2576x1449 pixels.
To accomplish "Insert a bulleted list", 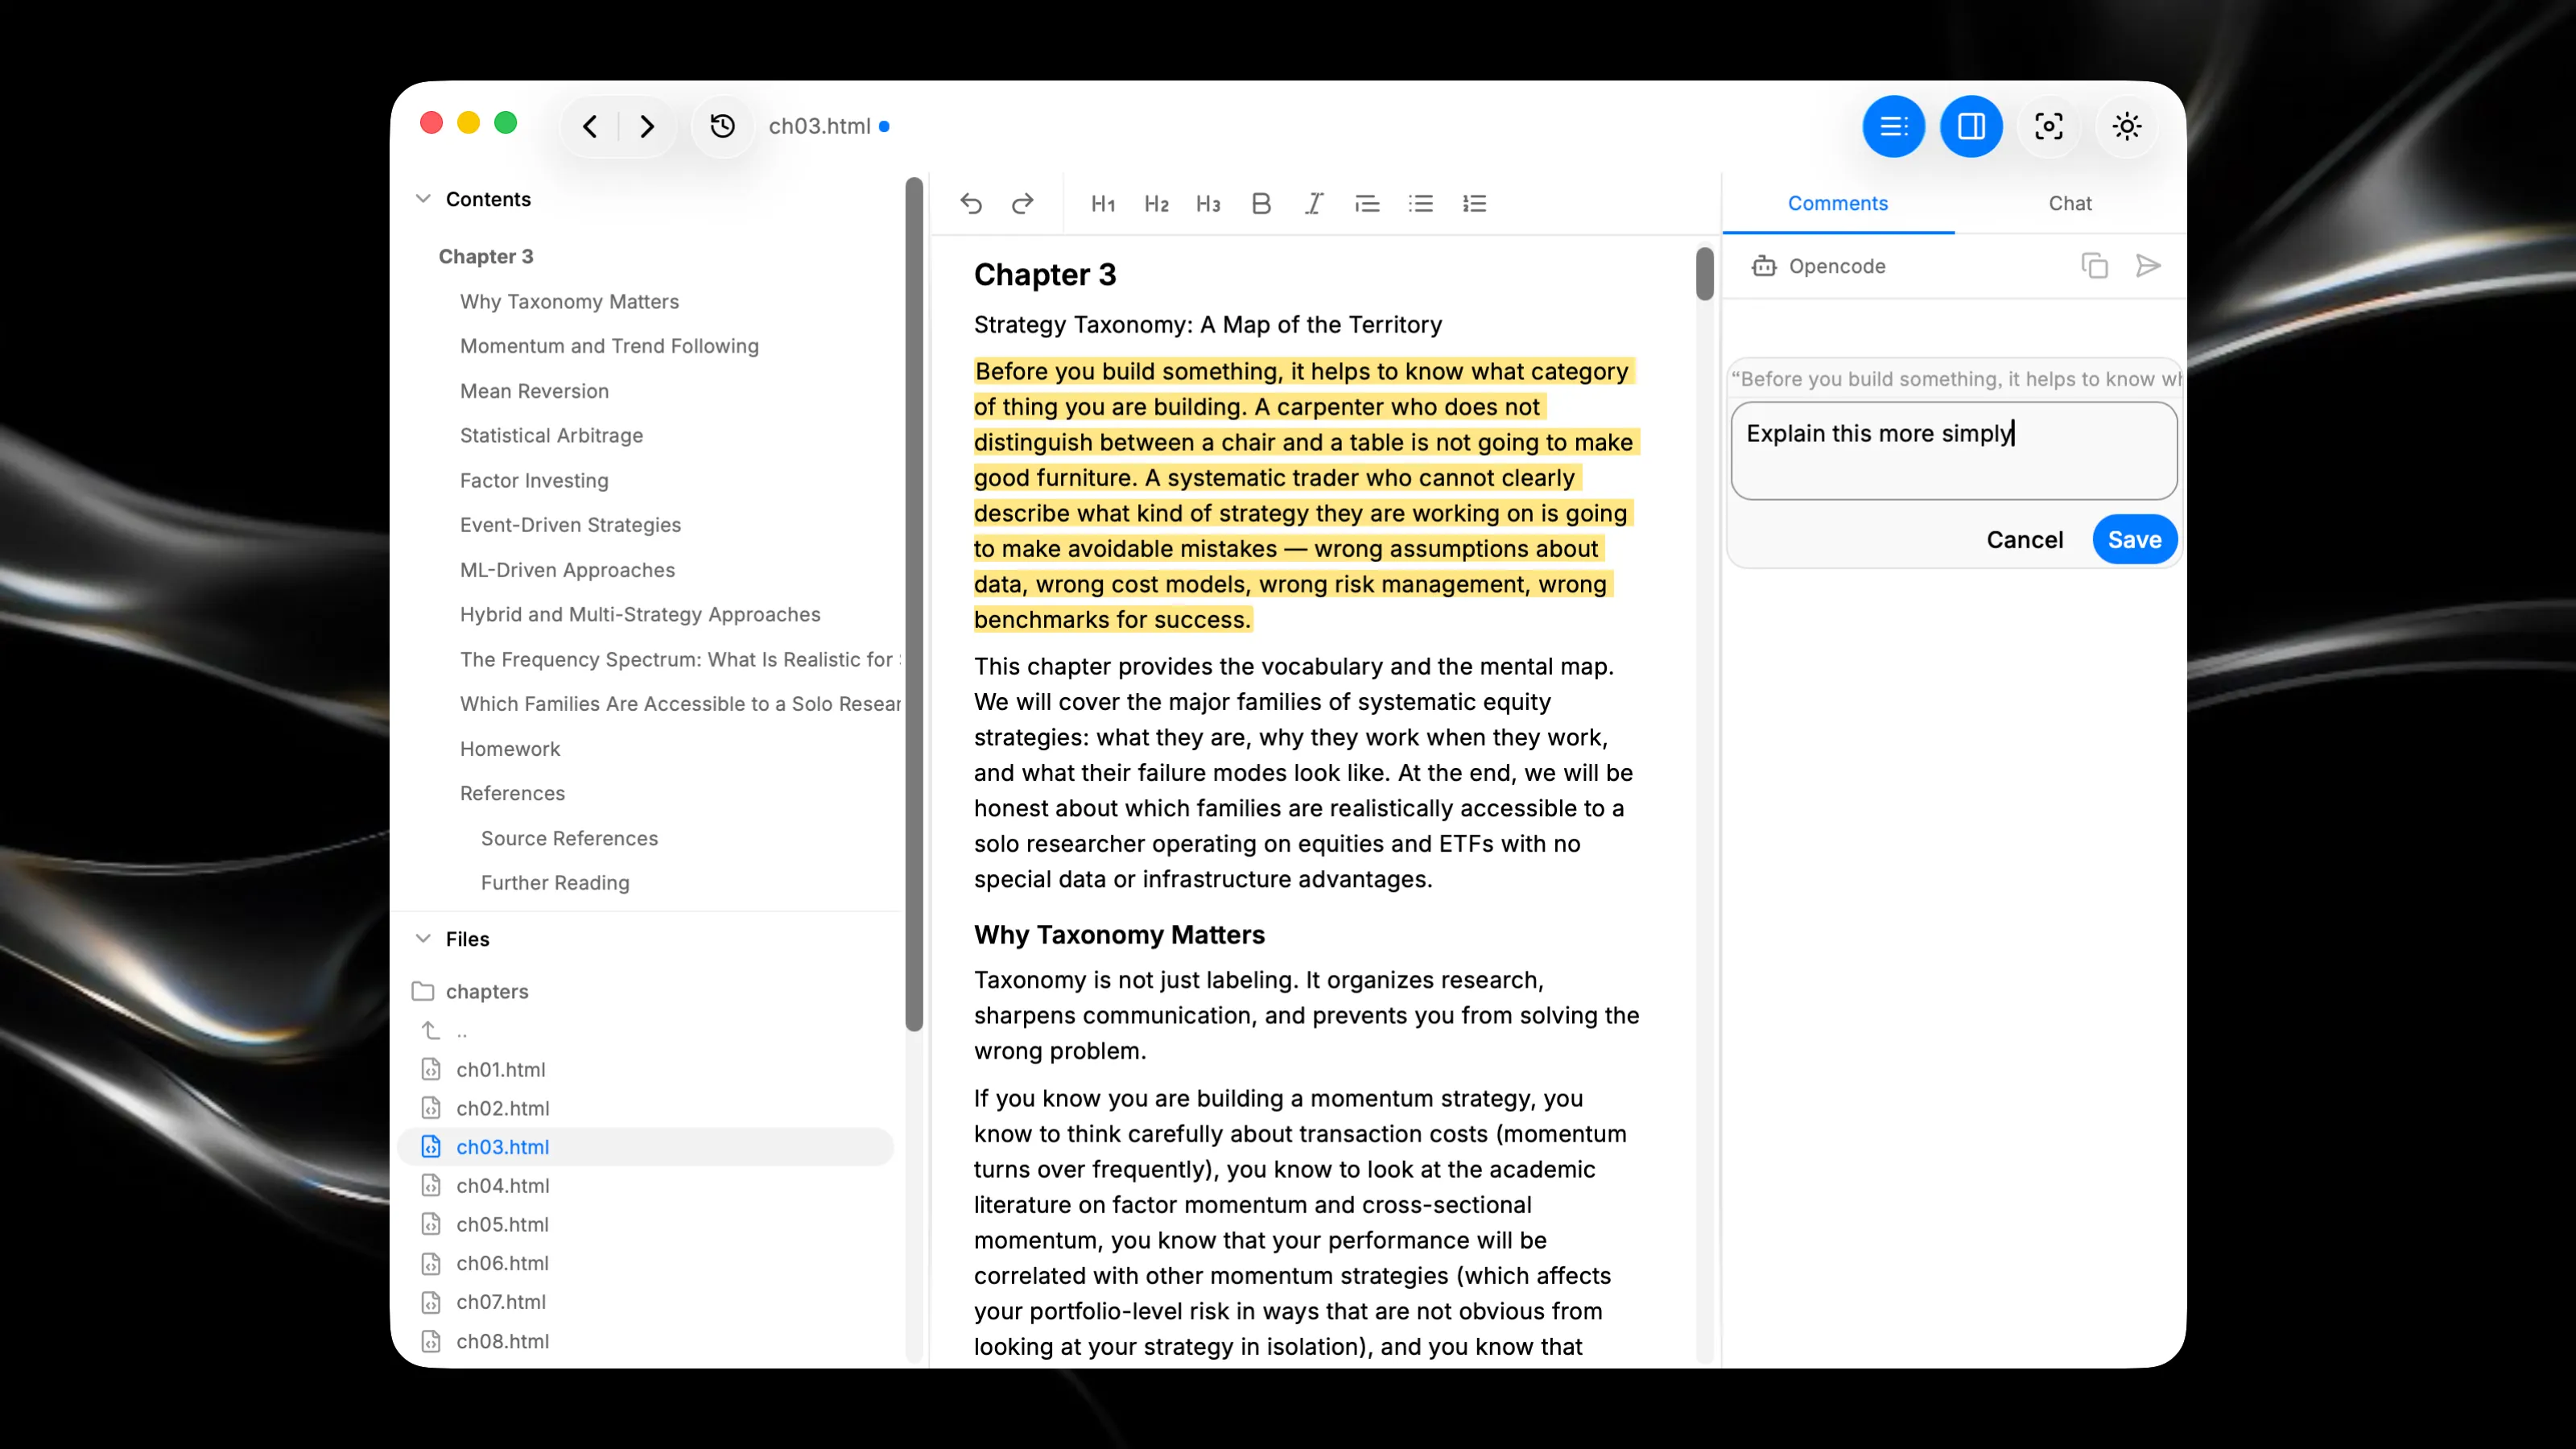I will 1421,204.
